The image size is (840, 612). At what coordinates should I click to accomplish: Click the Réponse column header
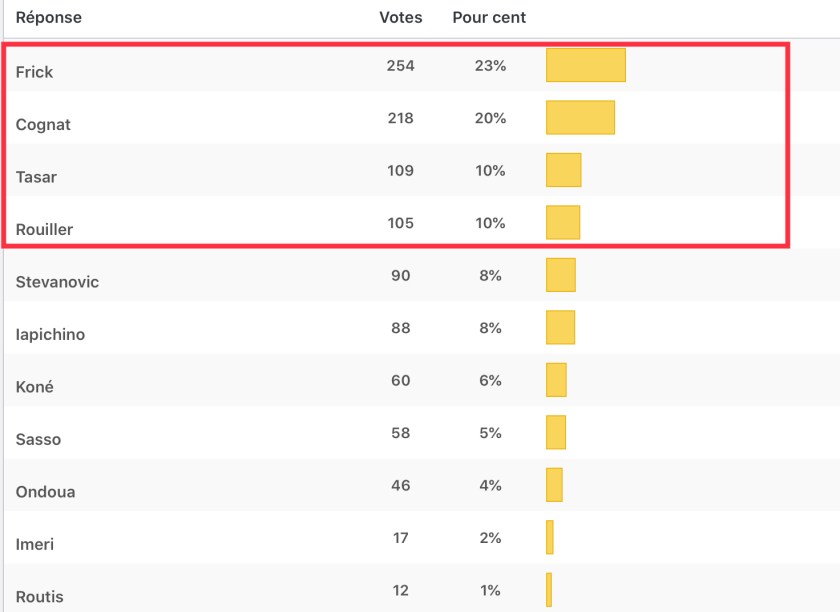(48, 18)
